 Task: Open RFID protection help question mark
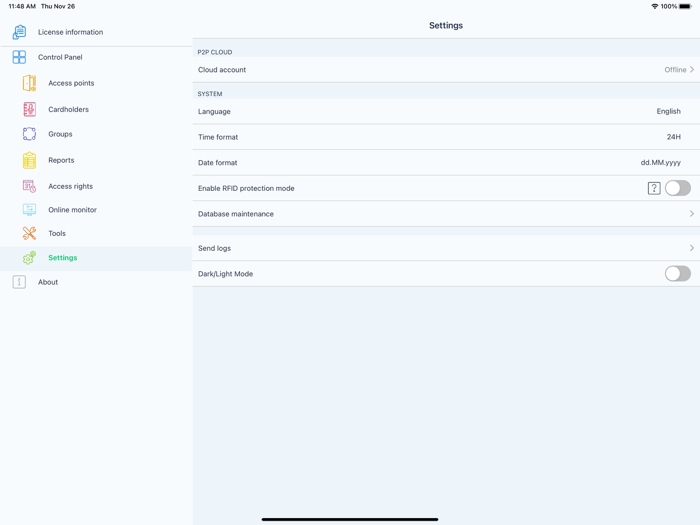point(654,188)
